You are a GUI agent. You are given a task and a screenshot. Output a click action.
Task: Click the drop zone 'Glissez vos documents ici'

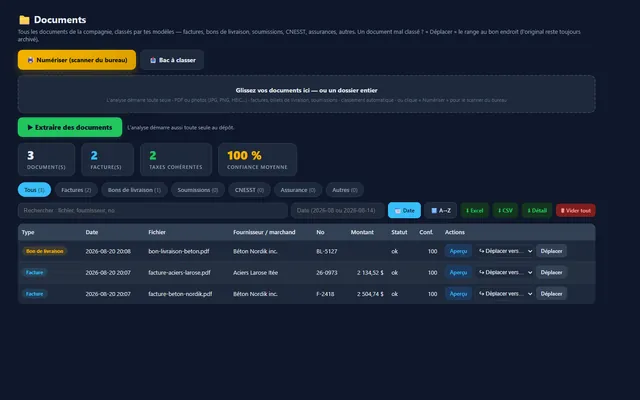[307, 94]
